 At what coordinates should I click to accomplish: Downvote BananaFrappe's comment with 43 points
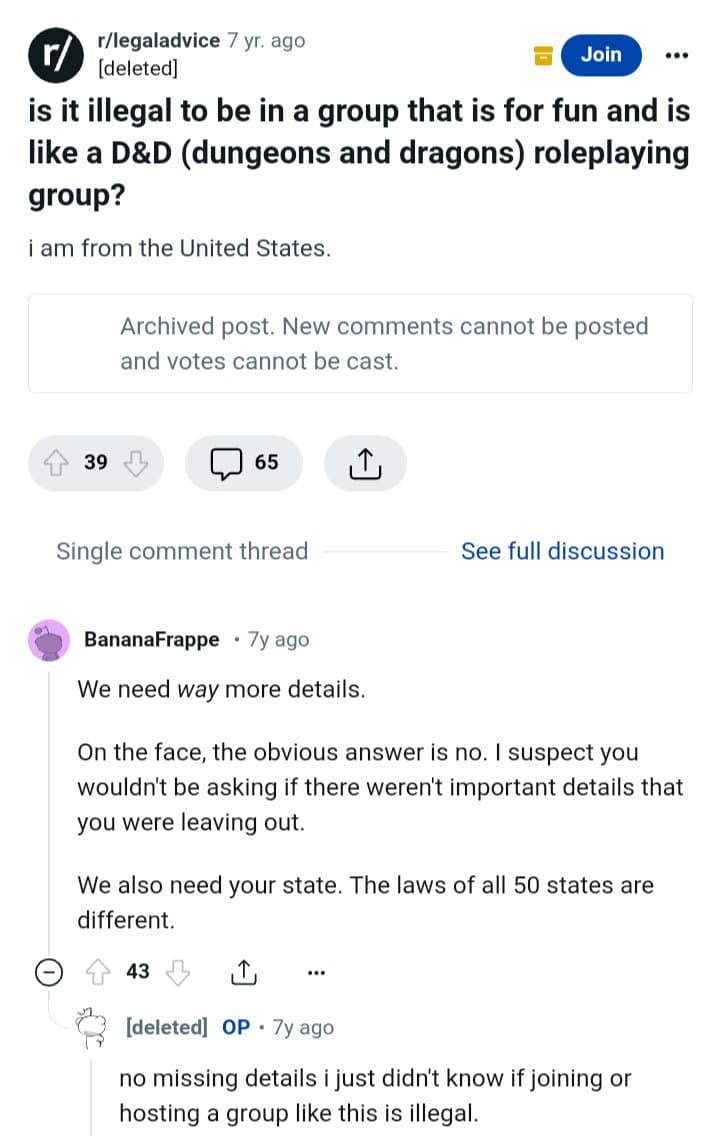(x=177, y=972)
